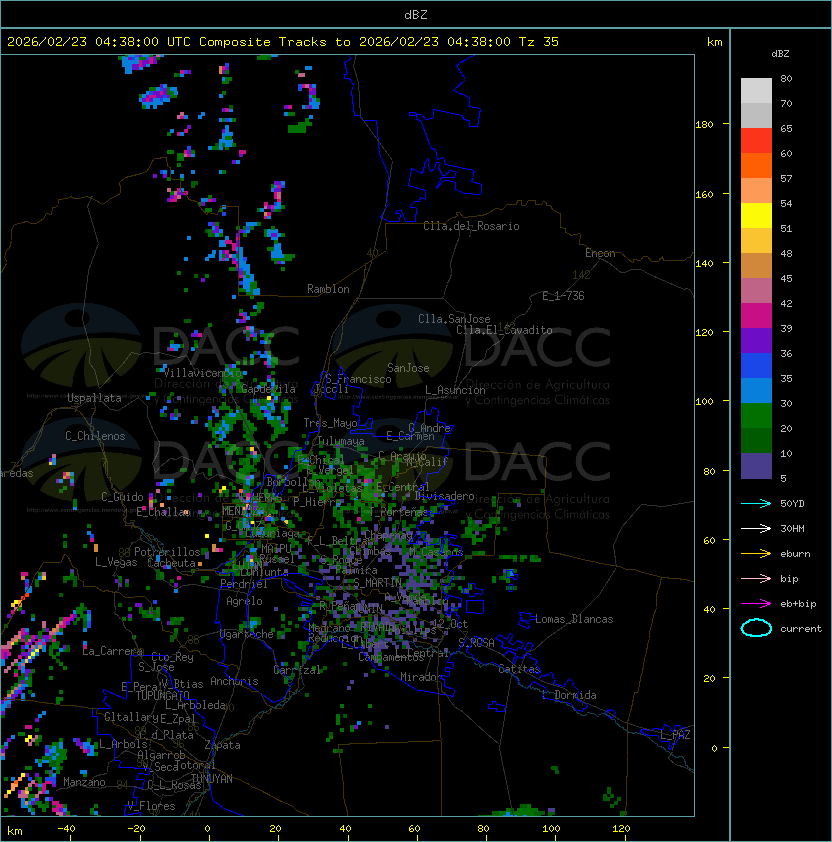Click the 'S_MARTIN' place label
This screenshot has height=842, width=832.
[377, 583]
